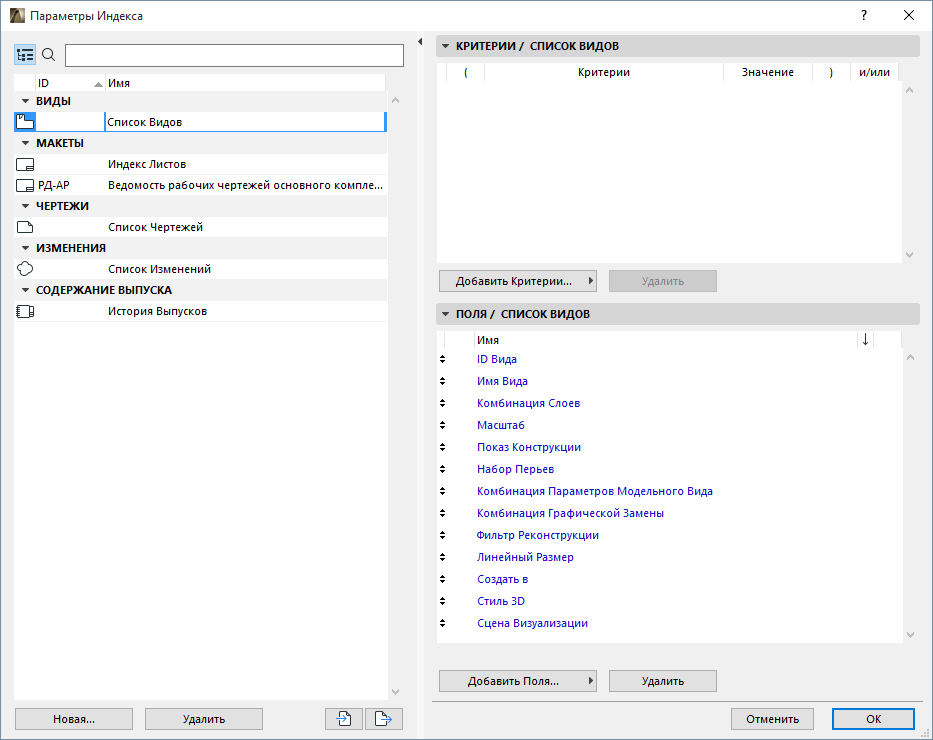Image resolution: width=933 pixels, height=740 pixels.
Task: Open the Добавить Поля dropdown
Action: coord(517,681)
